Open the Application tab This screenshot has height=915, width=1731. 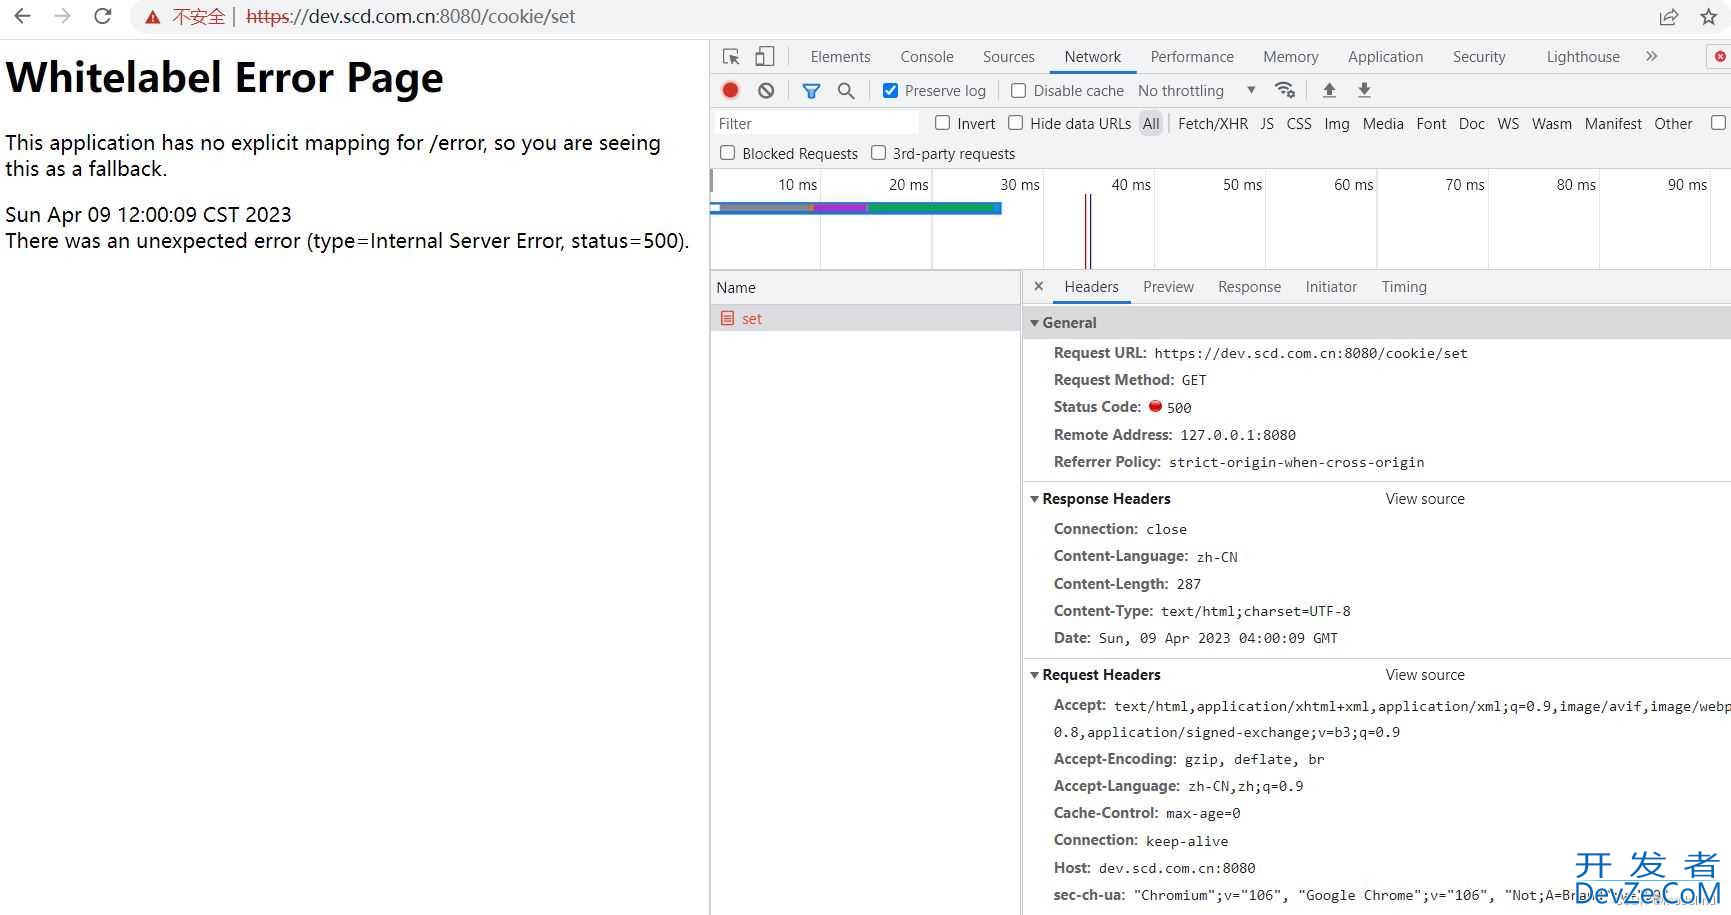(x=1385, y=56)
